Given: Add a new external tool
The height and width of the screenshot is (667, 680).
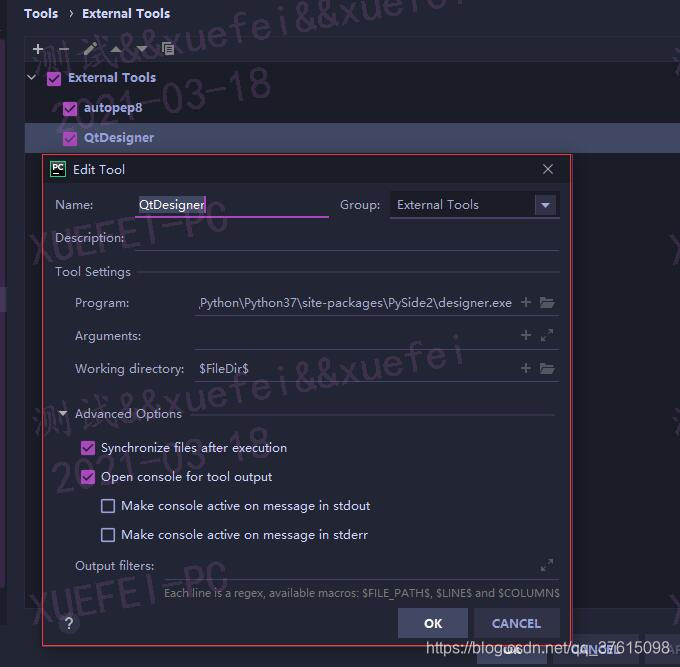Looking at the screenshot, I should pos(38,49).
